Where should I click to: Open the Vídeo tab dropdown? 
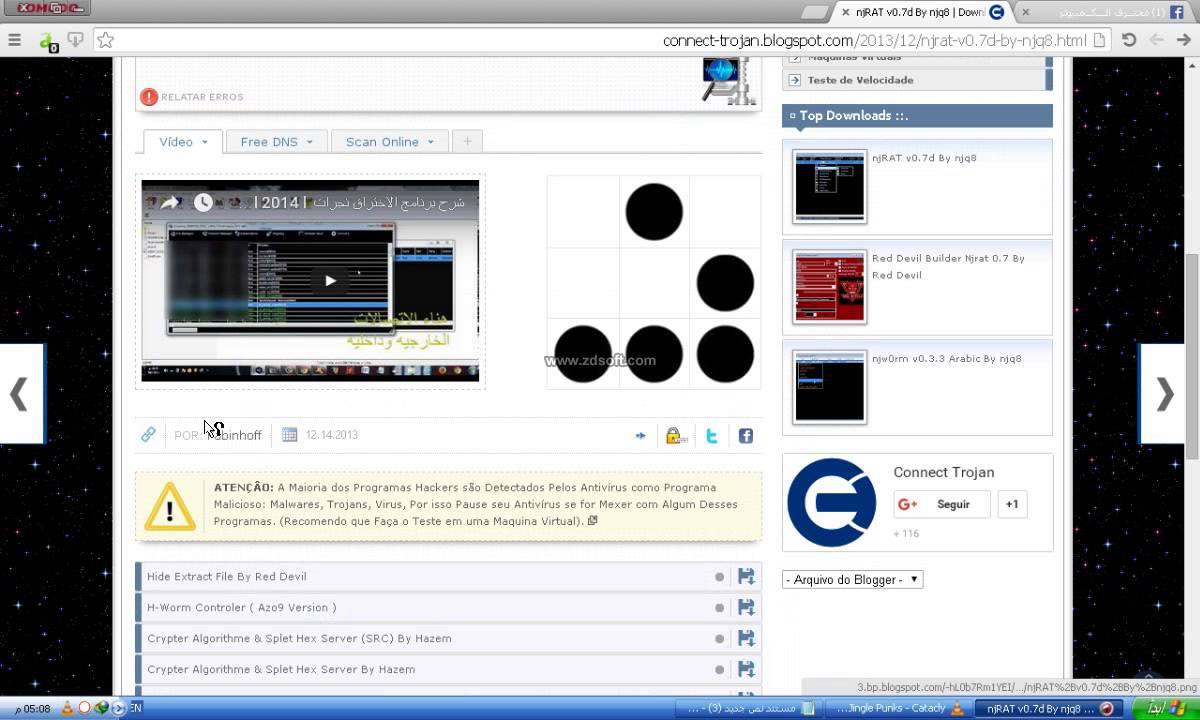pyautogui.click(x=183, y=142)
